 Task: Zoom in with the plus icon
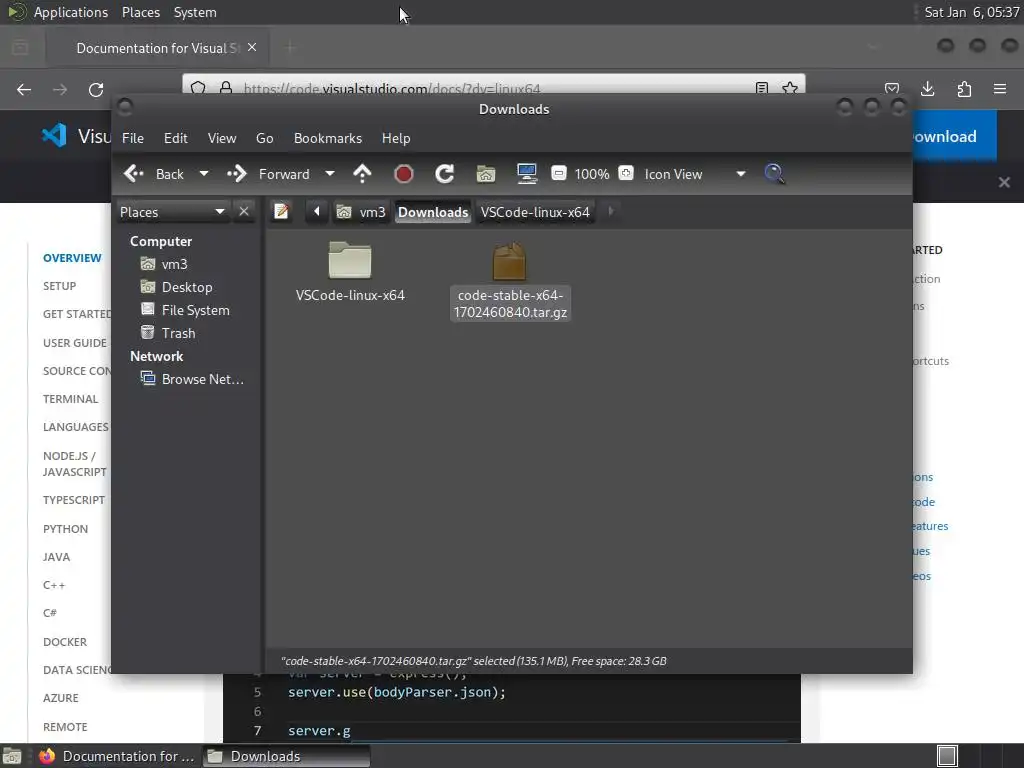[x=626, y=173]
